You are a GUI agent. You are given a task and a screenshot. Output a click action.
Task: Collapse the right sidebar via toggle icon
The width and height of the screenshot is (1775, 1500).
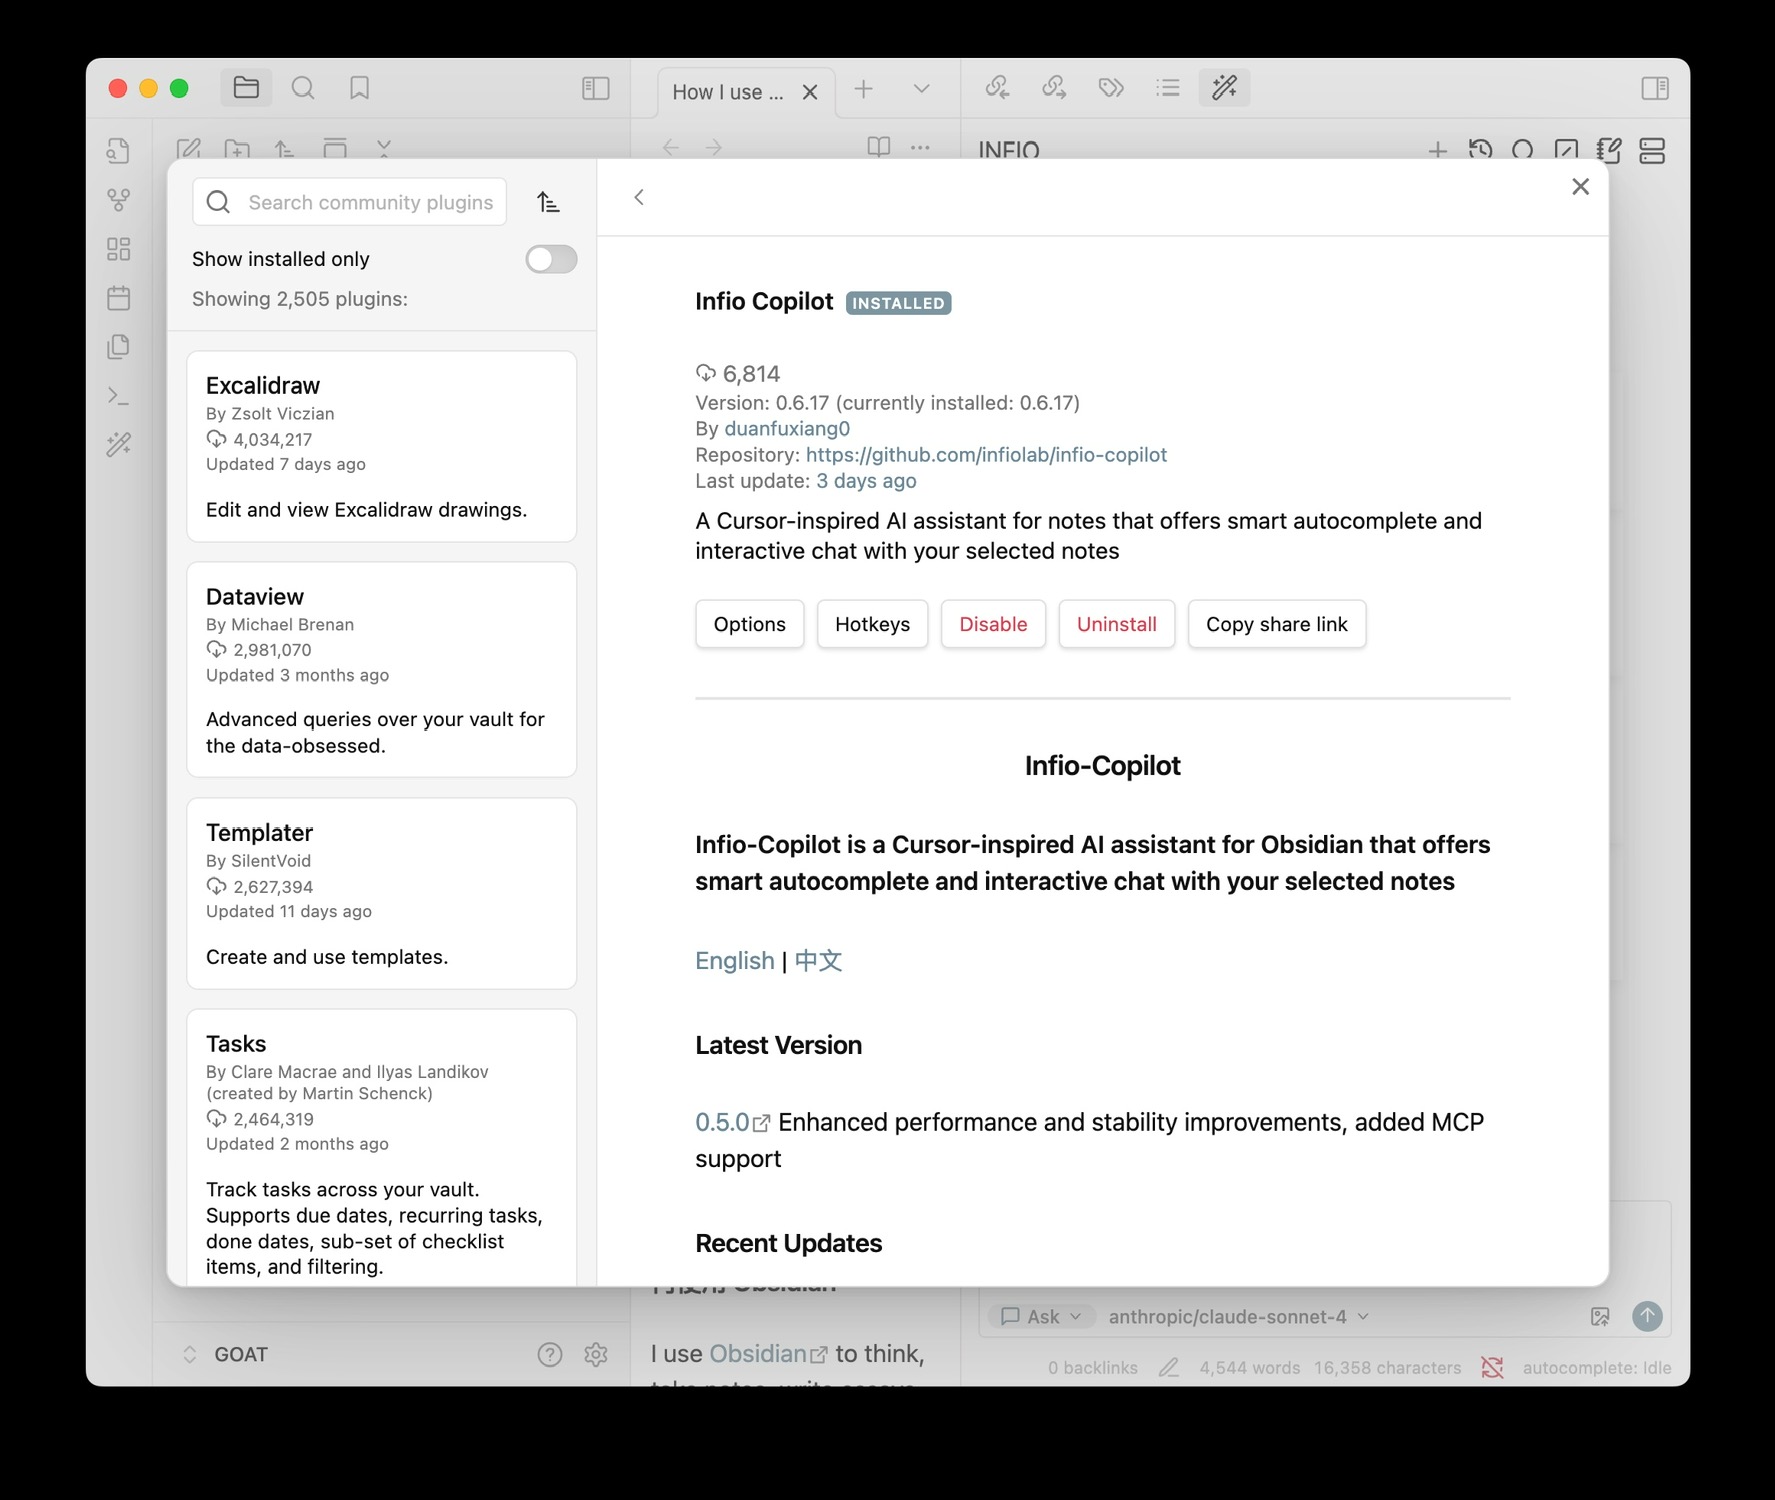1655,88
